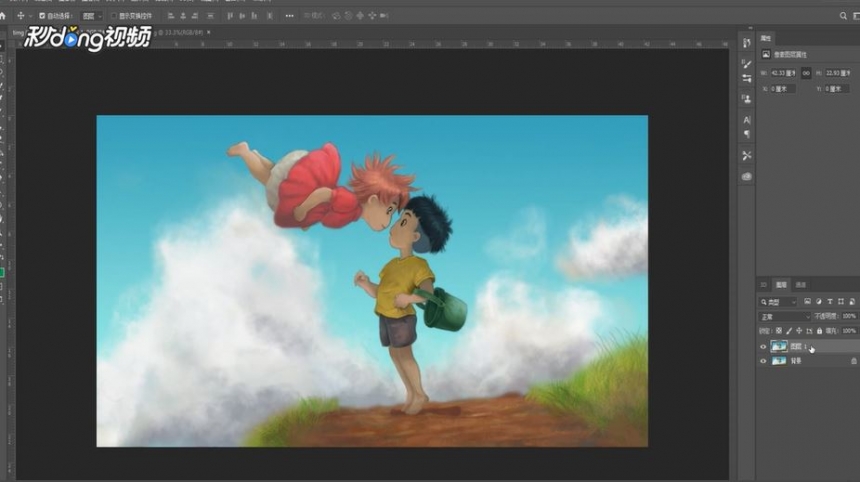Close the document tab with its X

coord(208,32)
